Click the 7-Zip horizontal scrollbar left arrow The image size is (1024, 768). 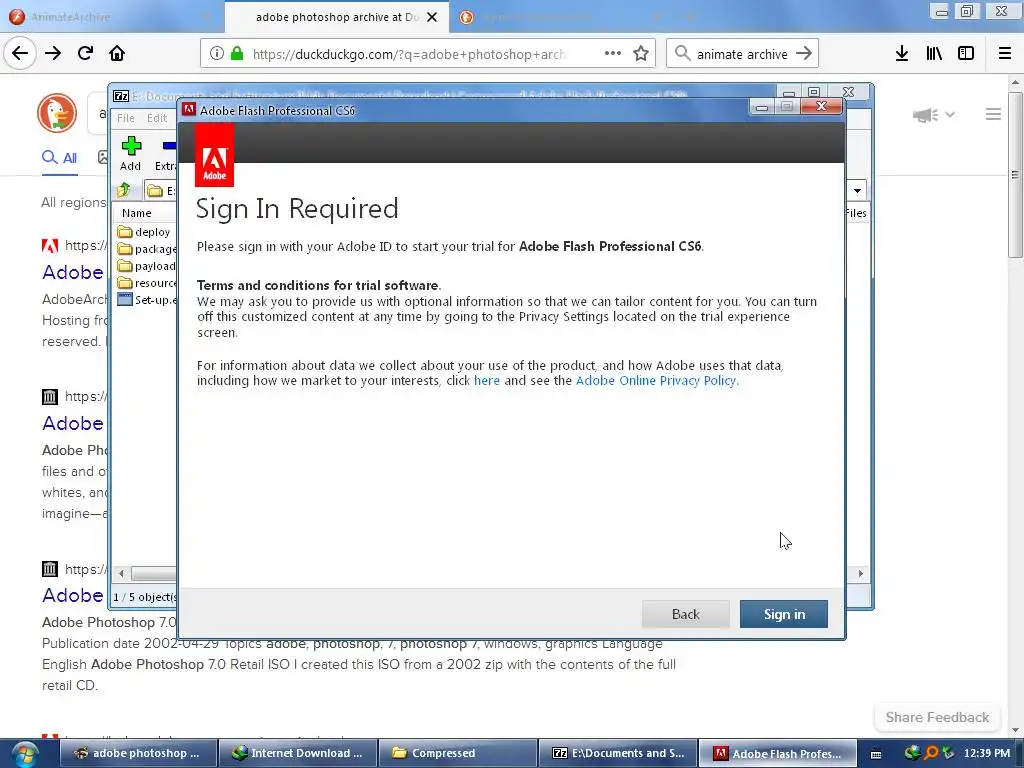121,573
